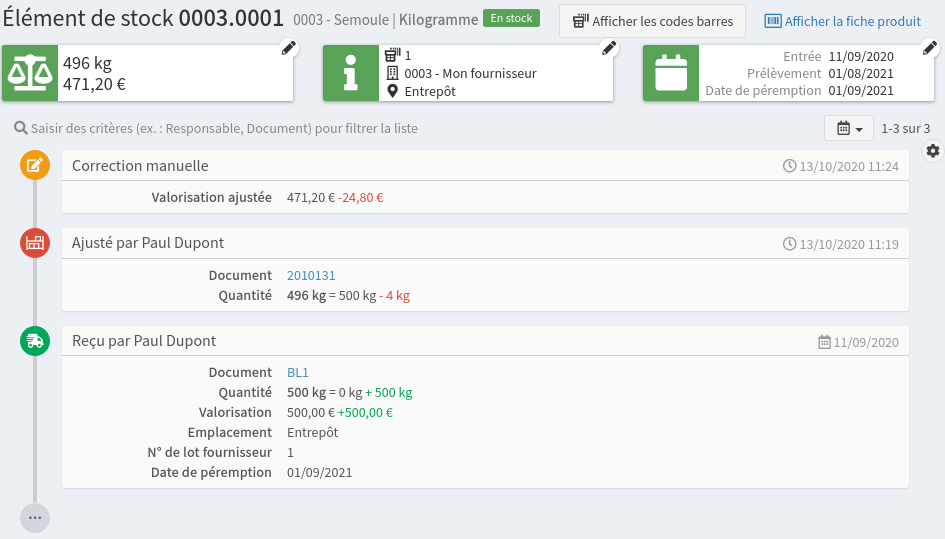The height and width of the screenshot is (539, 945).
Task: Click green delivery truck timeline icon
Action: tap(35, 341)
